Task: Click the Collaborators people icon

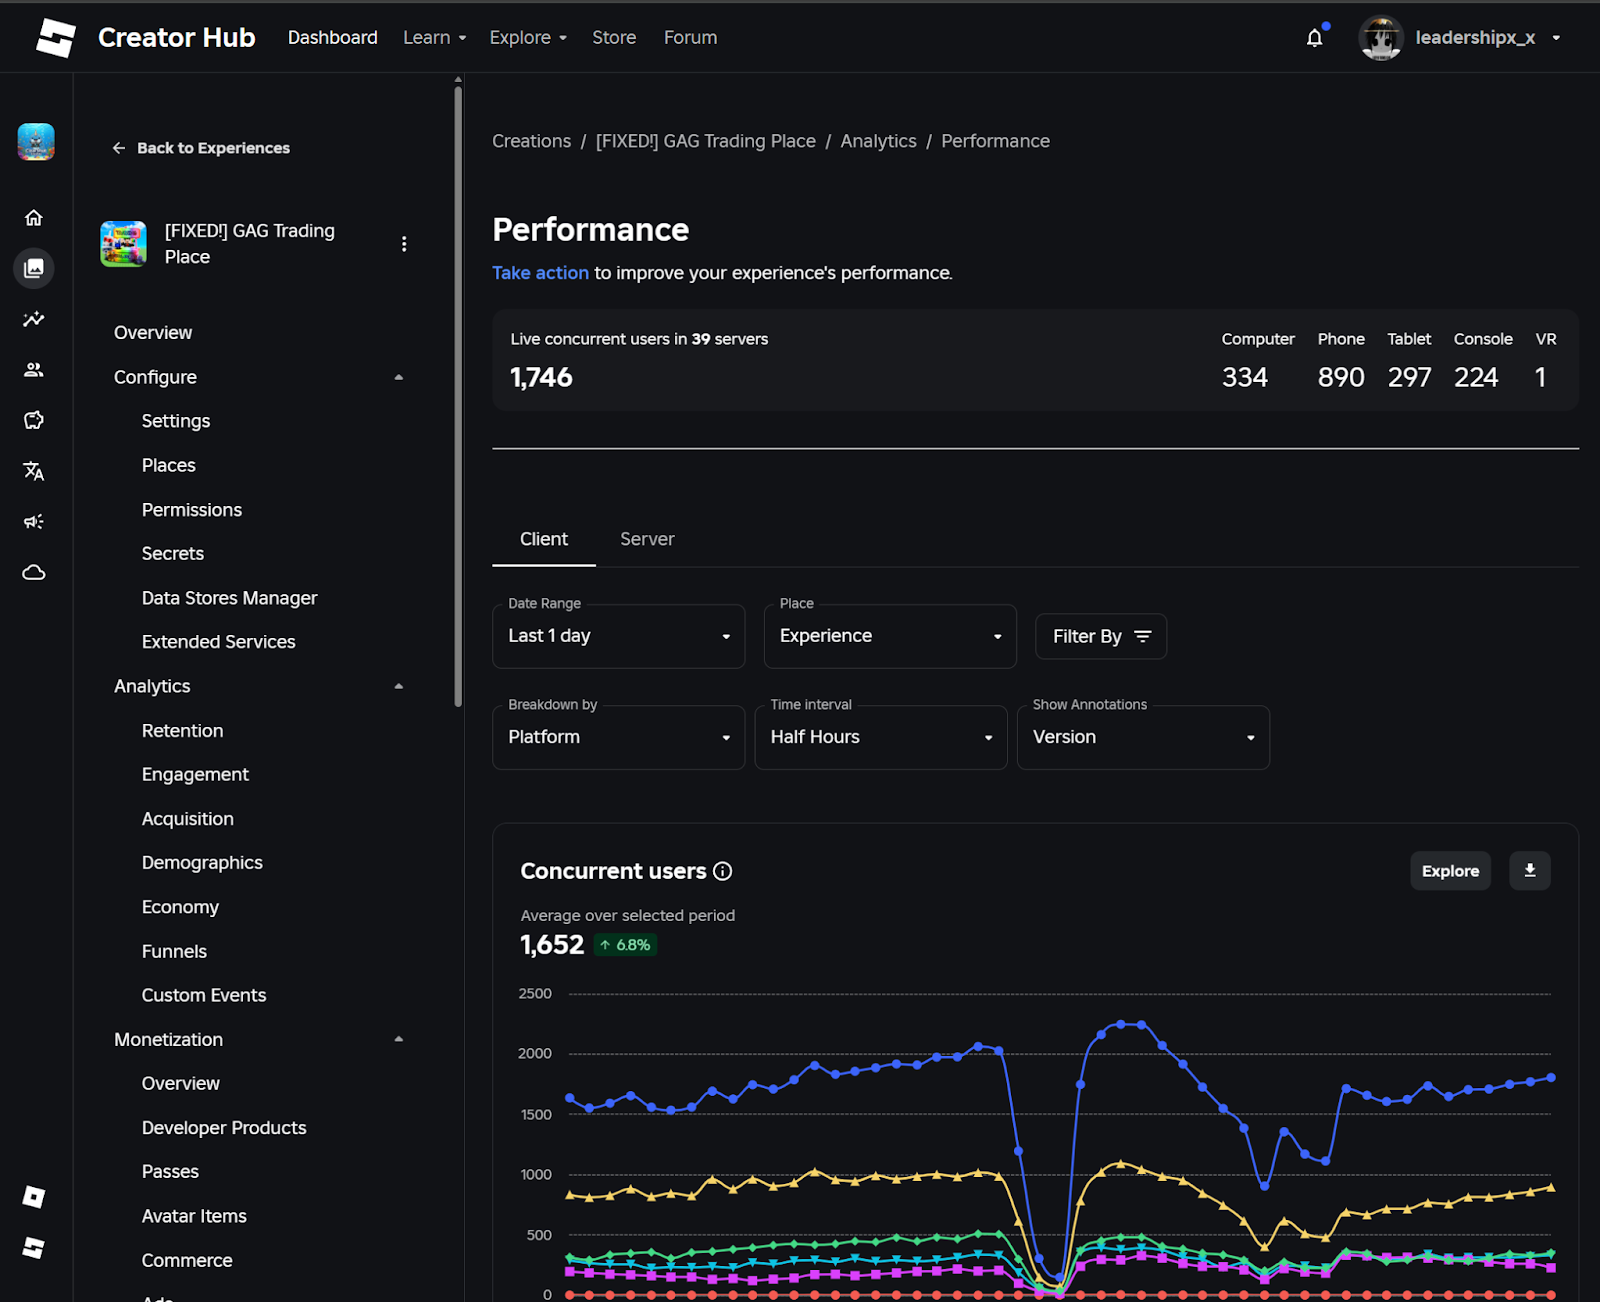Action: [33, 369]
